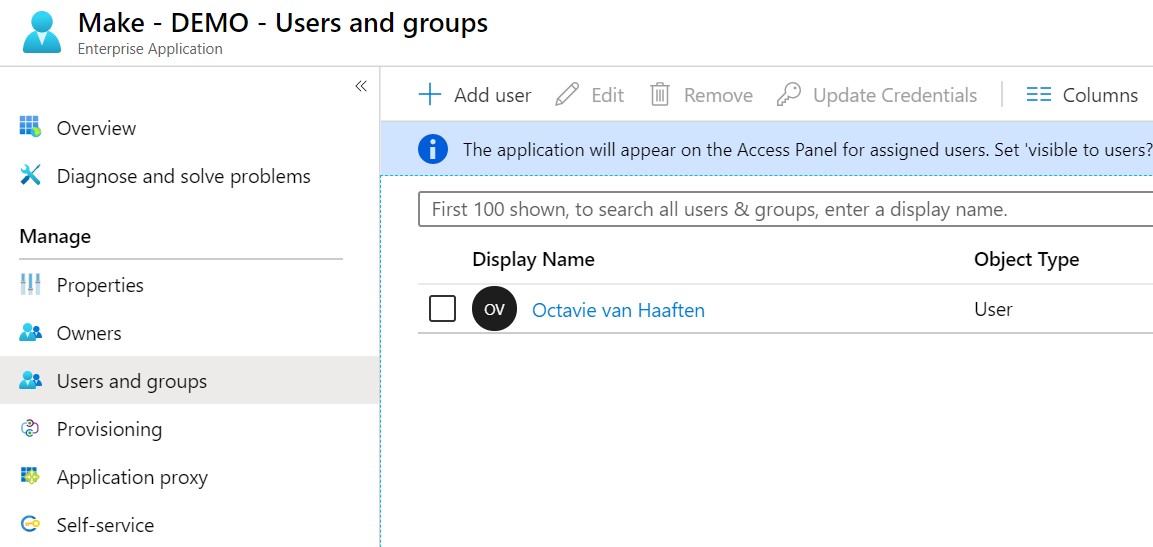Click the Overview grid icon
This screenshot has width=1153, height=547.
click(30, 127)
